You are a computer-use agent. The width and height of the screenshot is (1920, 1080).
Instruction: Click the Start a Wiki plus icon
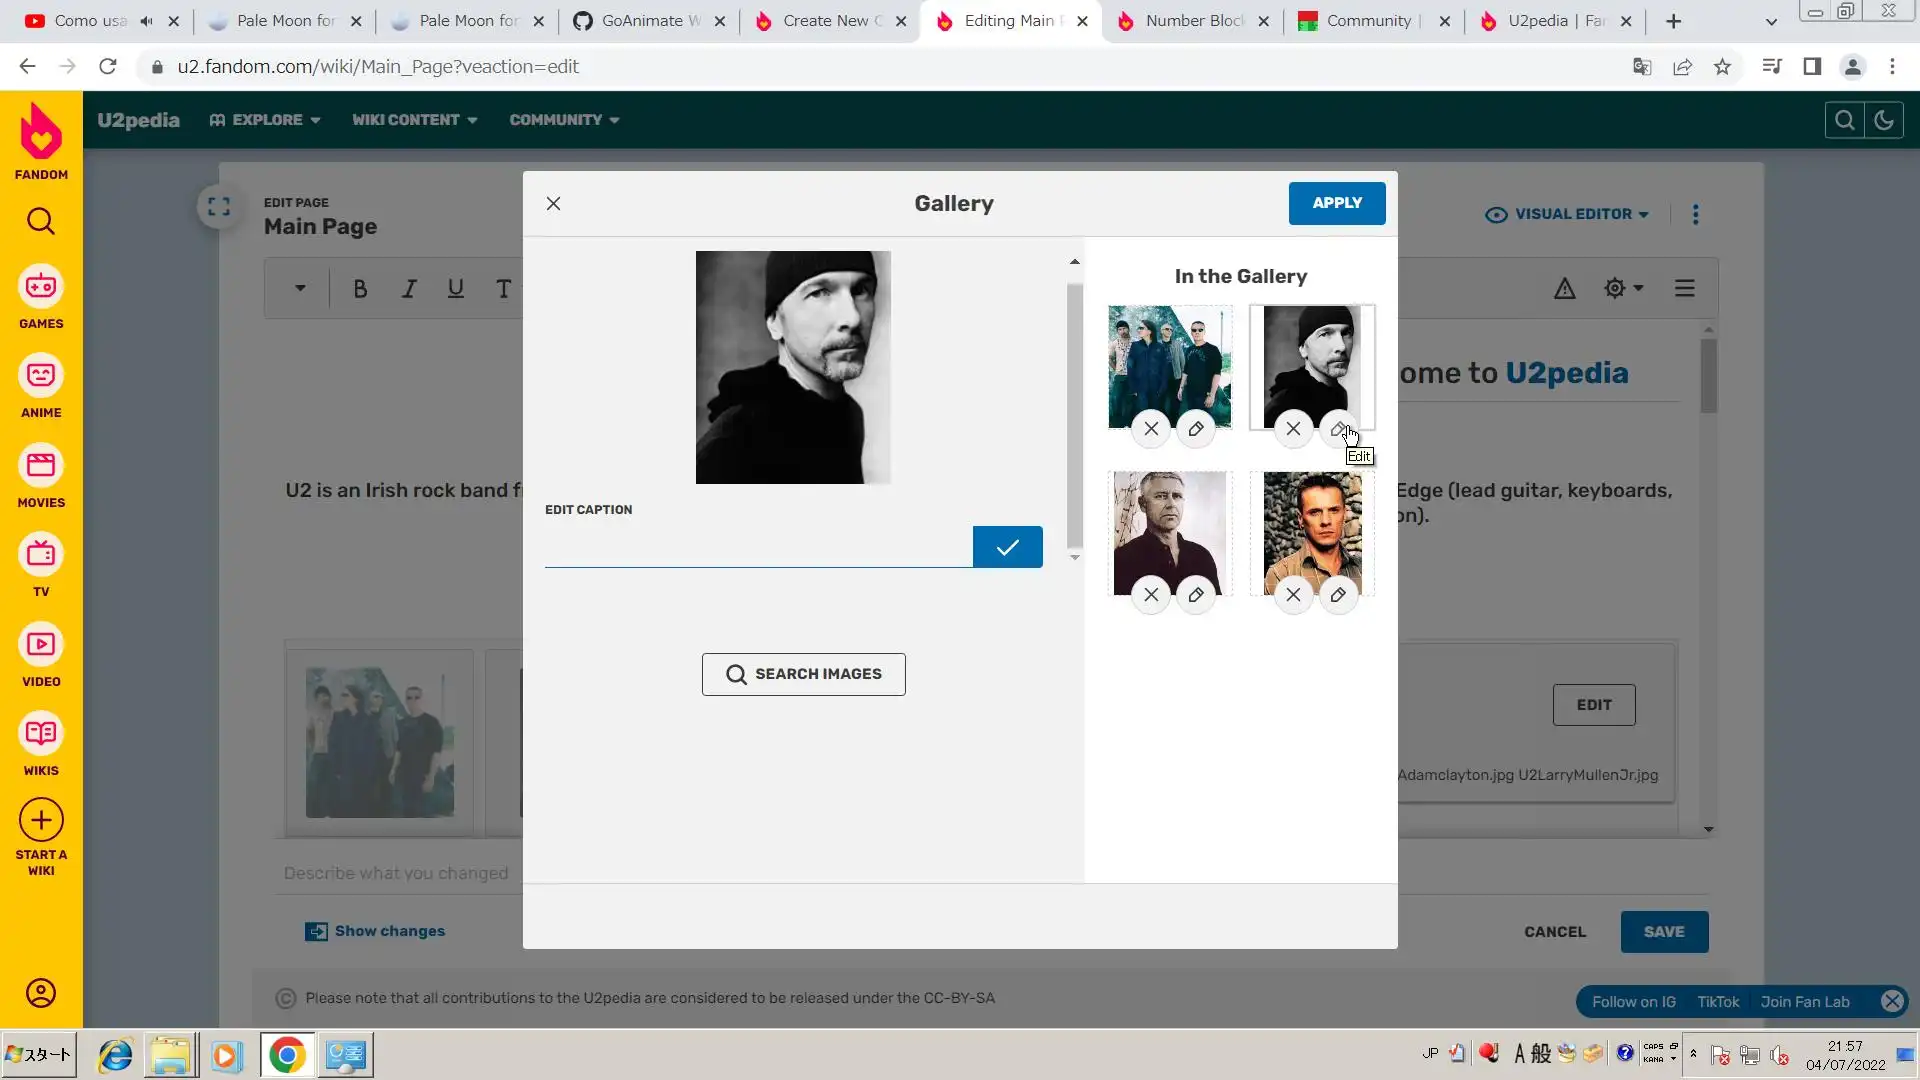[x=41, y=820]
